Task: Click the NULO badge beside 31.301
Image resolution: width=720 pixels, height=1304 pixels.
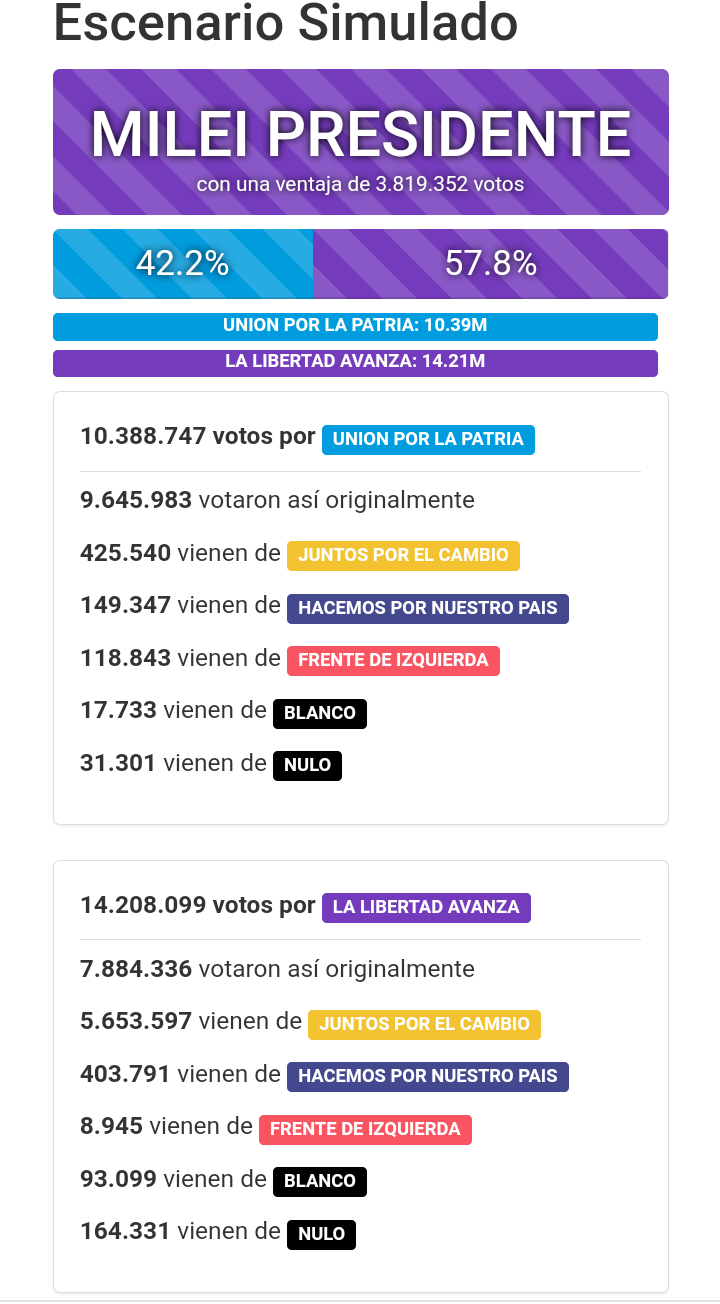Action: tap(307, 765)
